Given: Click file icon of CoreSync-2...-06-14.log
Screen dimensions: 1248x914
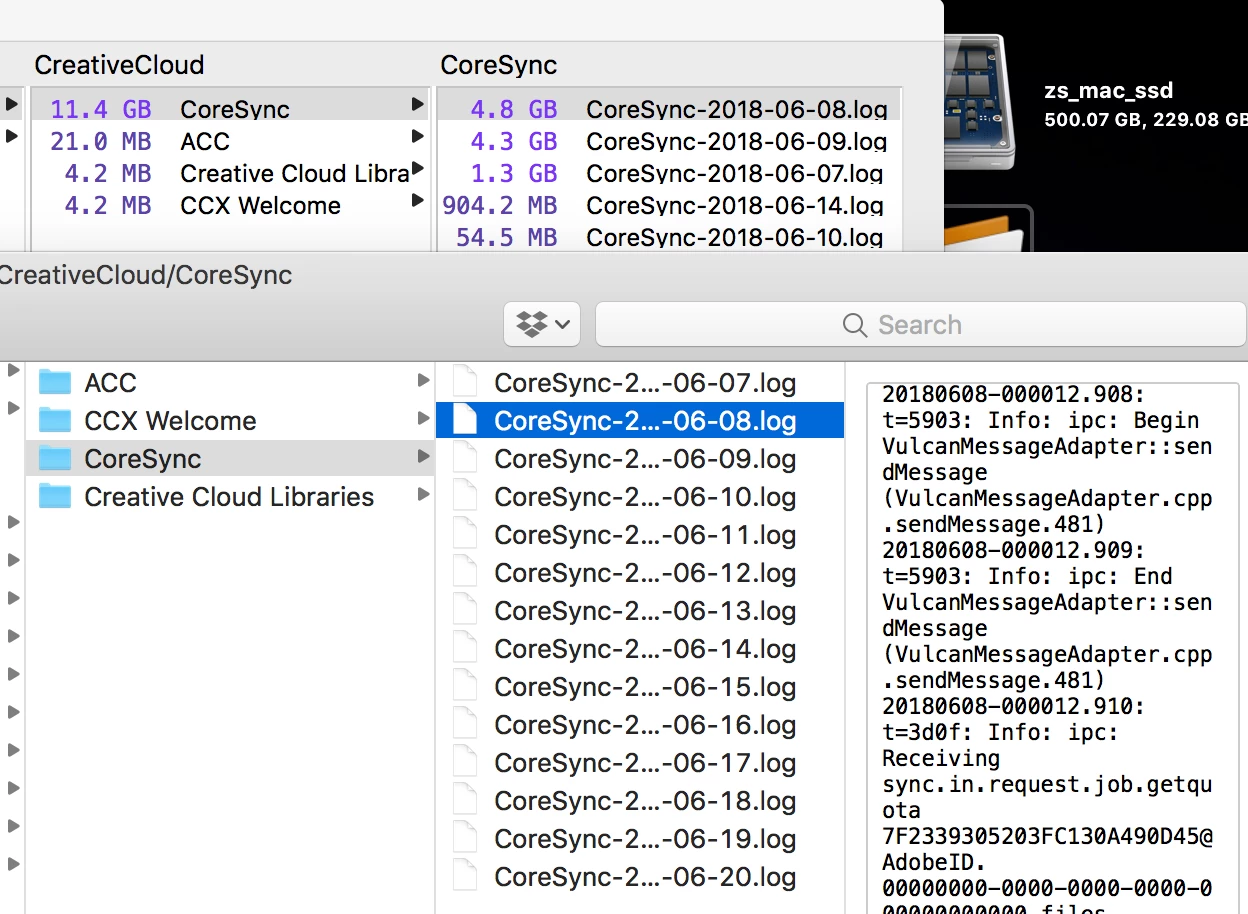Looking at the screenshot, I should (465, 648).
